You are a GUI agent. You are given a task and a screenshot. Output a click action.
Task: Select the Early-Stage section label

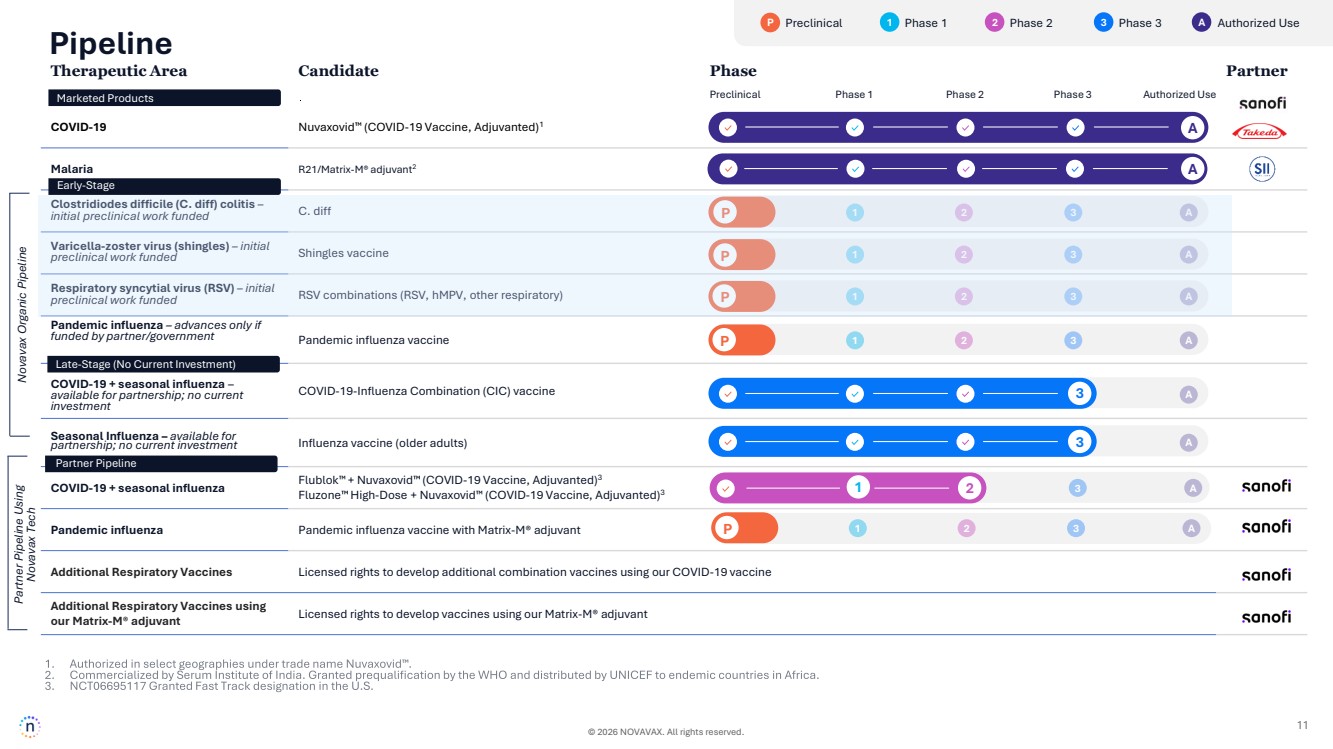click(x=164, y=185)
